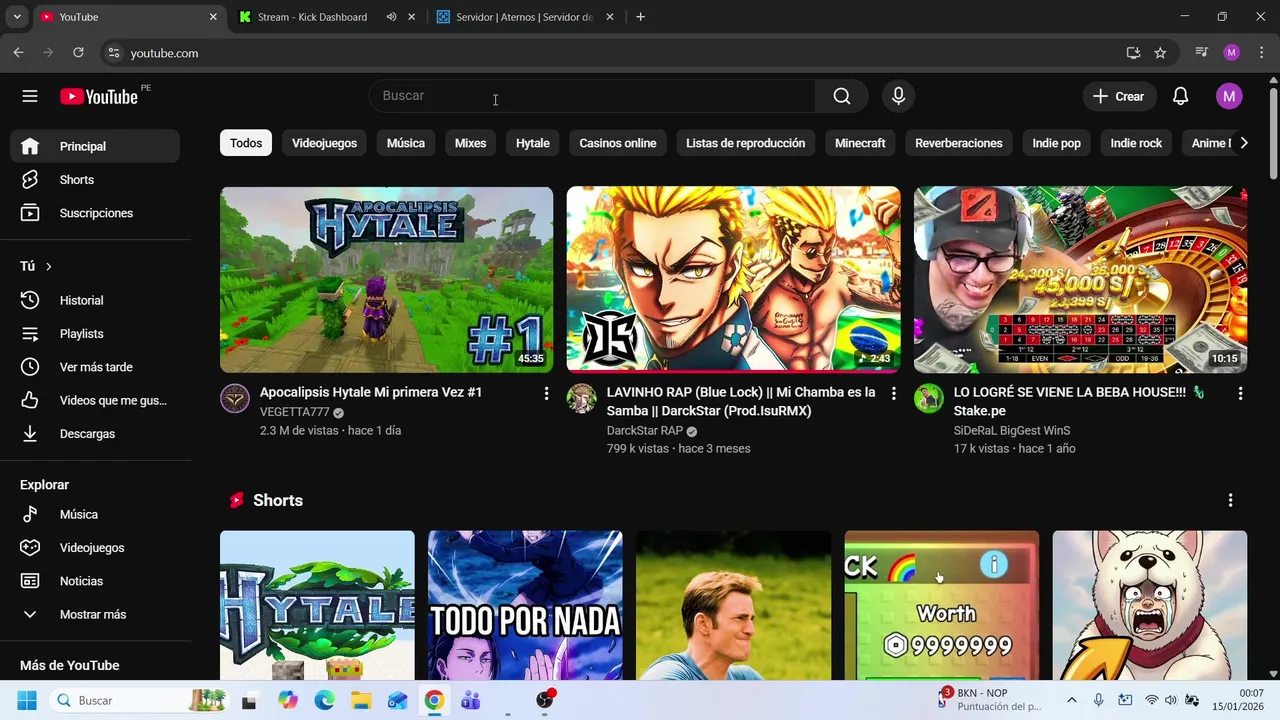Open Windows Start menu

(x=26, y=700)
